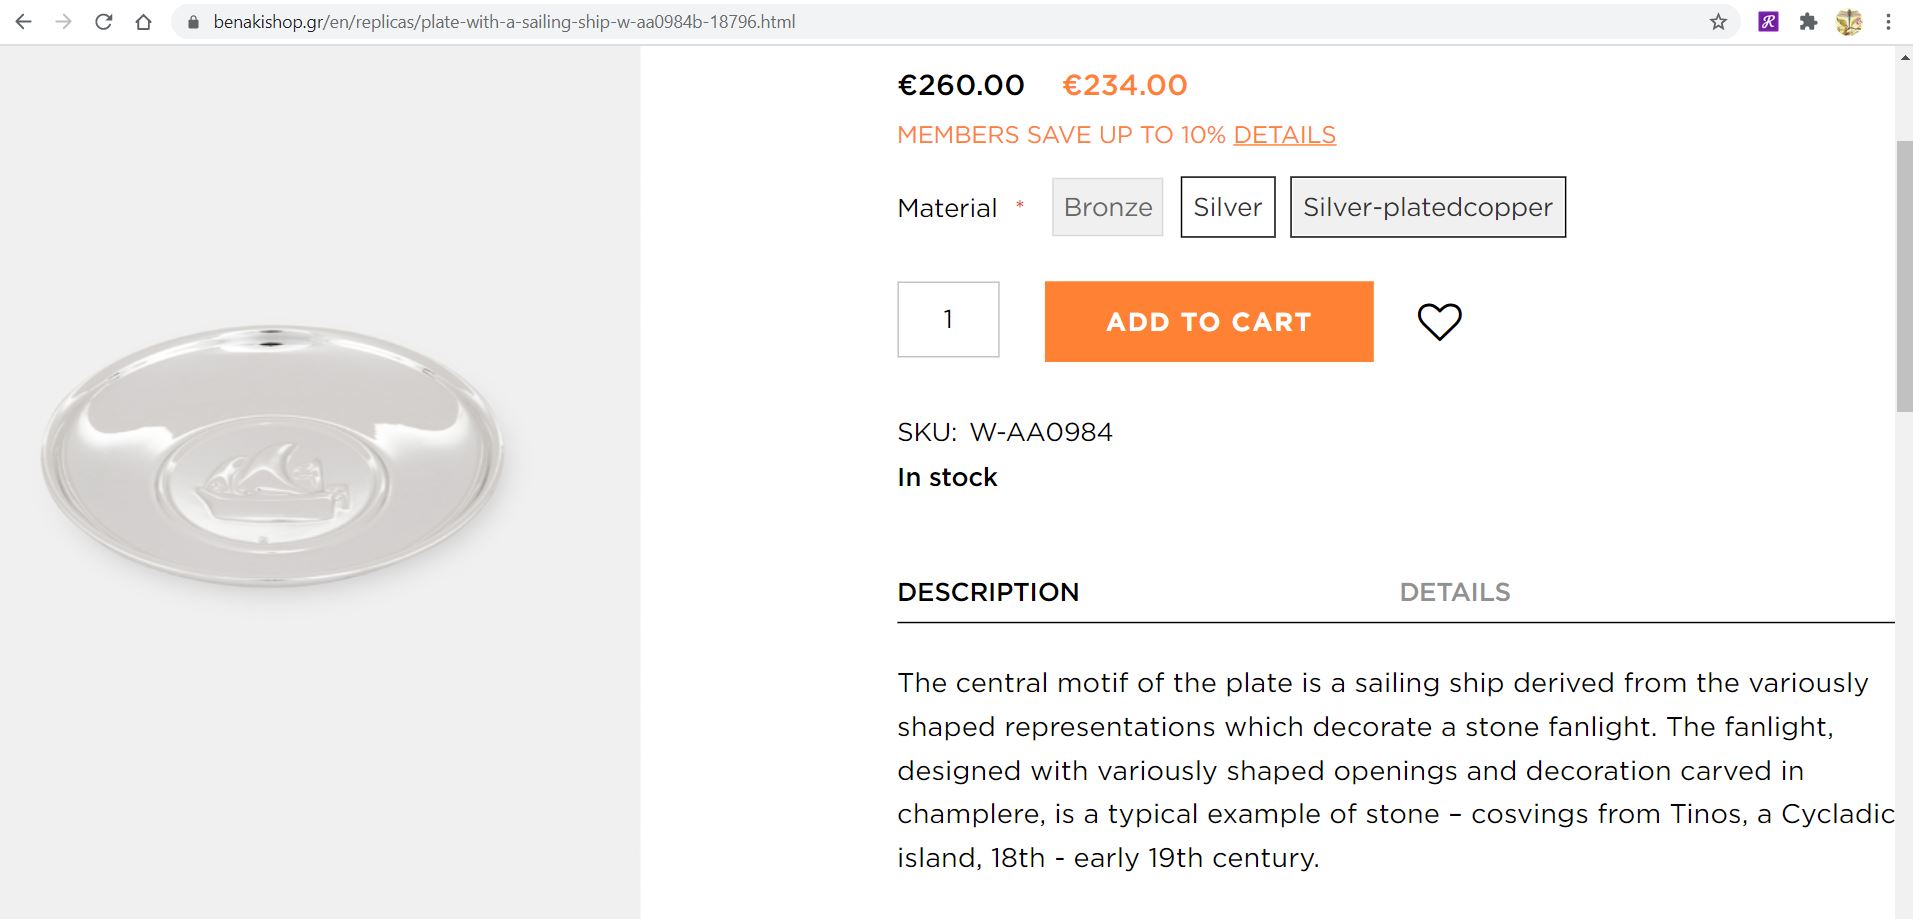Switch to the DETAILS tab
The image size is (1913, 919).
1454,592
